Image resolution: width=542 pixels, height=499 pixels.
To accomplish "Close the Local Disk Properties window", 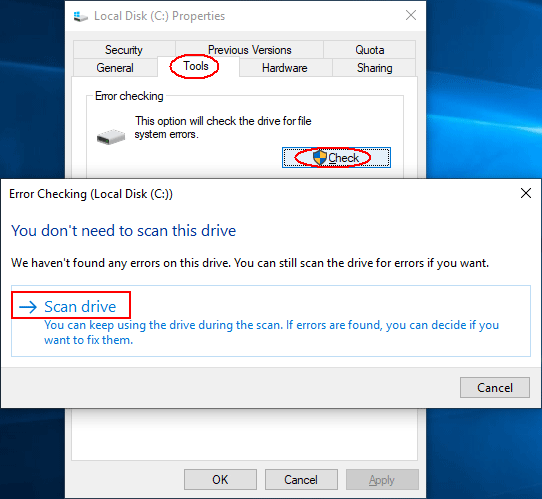I will coord(411,15).
